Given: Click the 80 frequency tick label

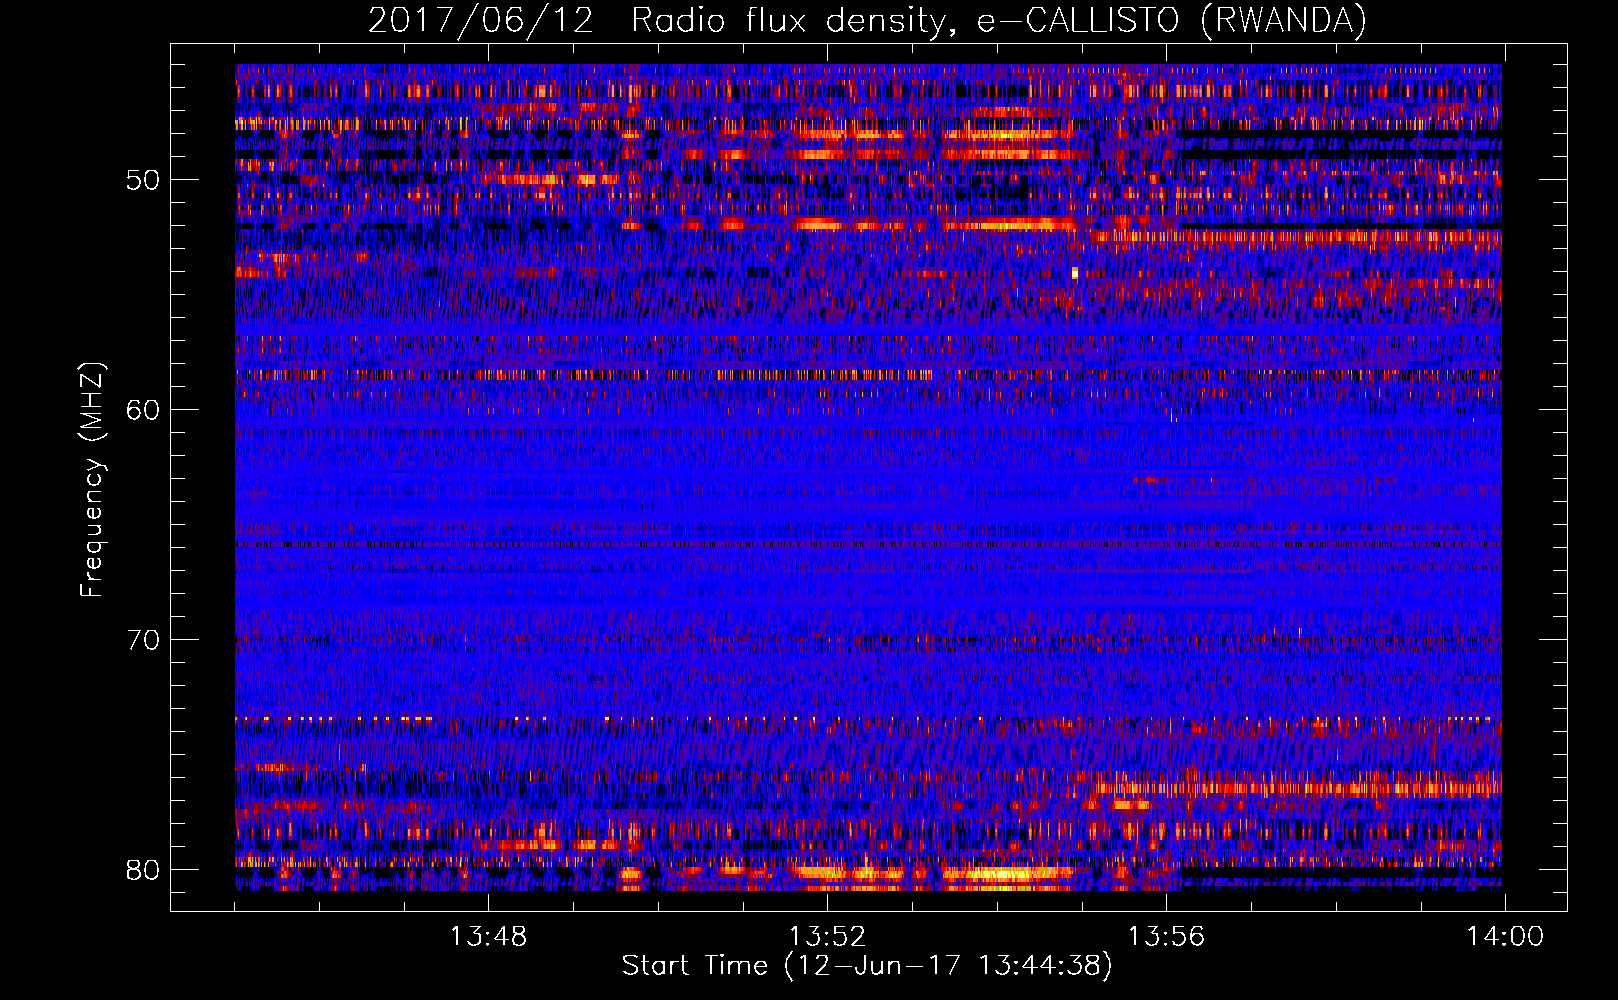Looking at the screenshot, I should point(143,870).
